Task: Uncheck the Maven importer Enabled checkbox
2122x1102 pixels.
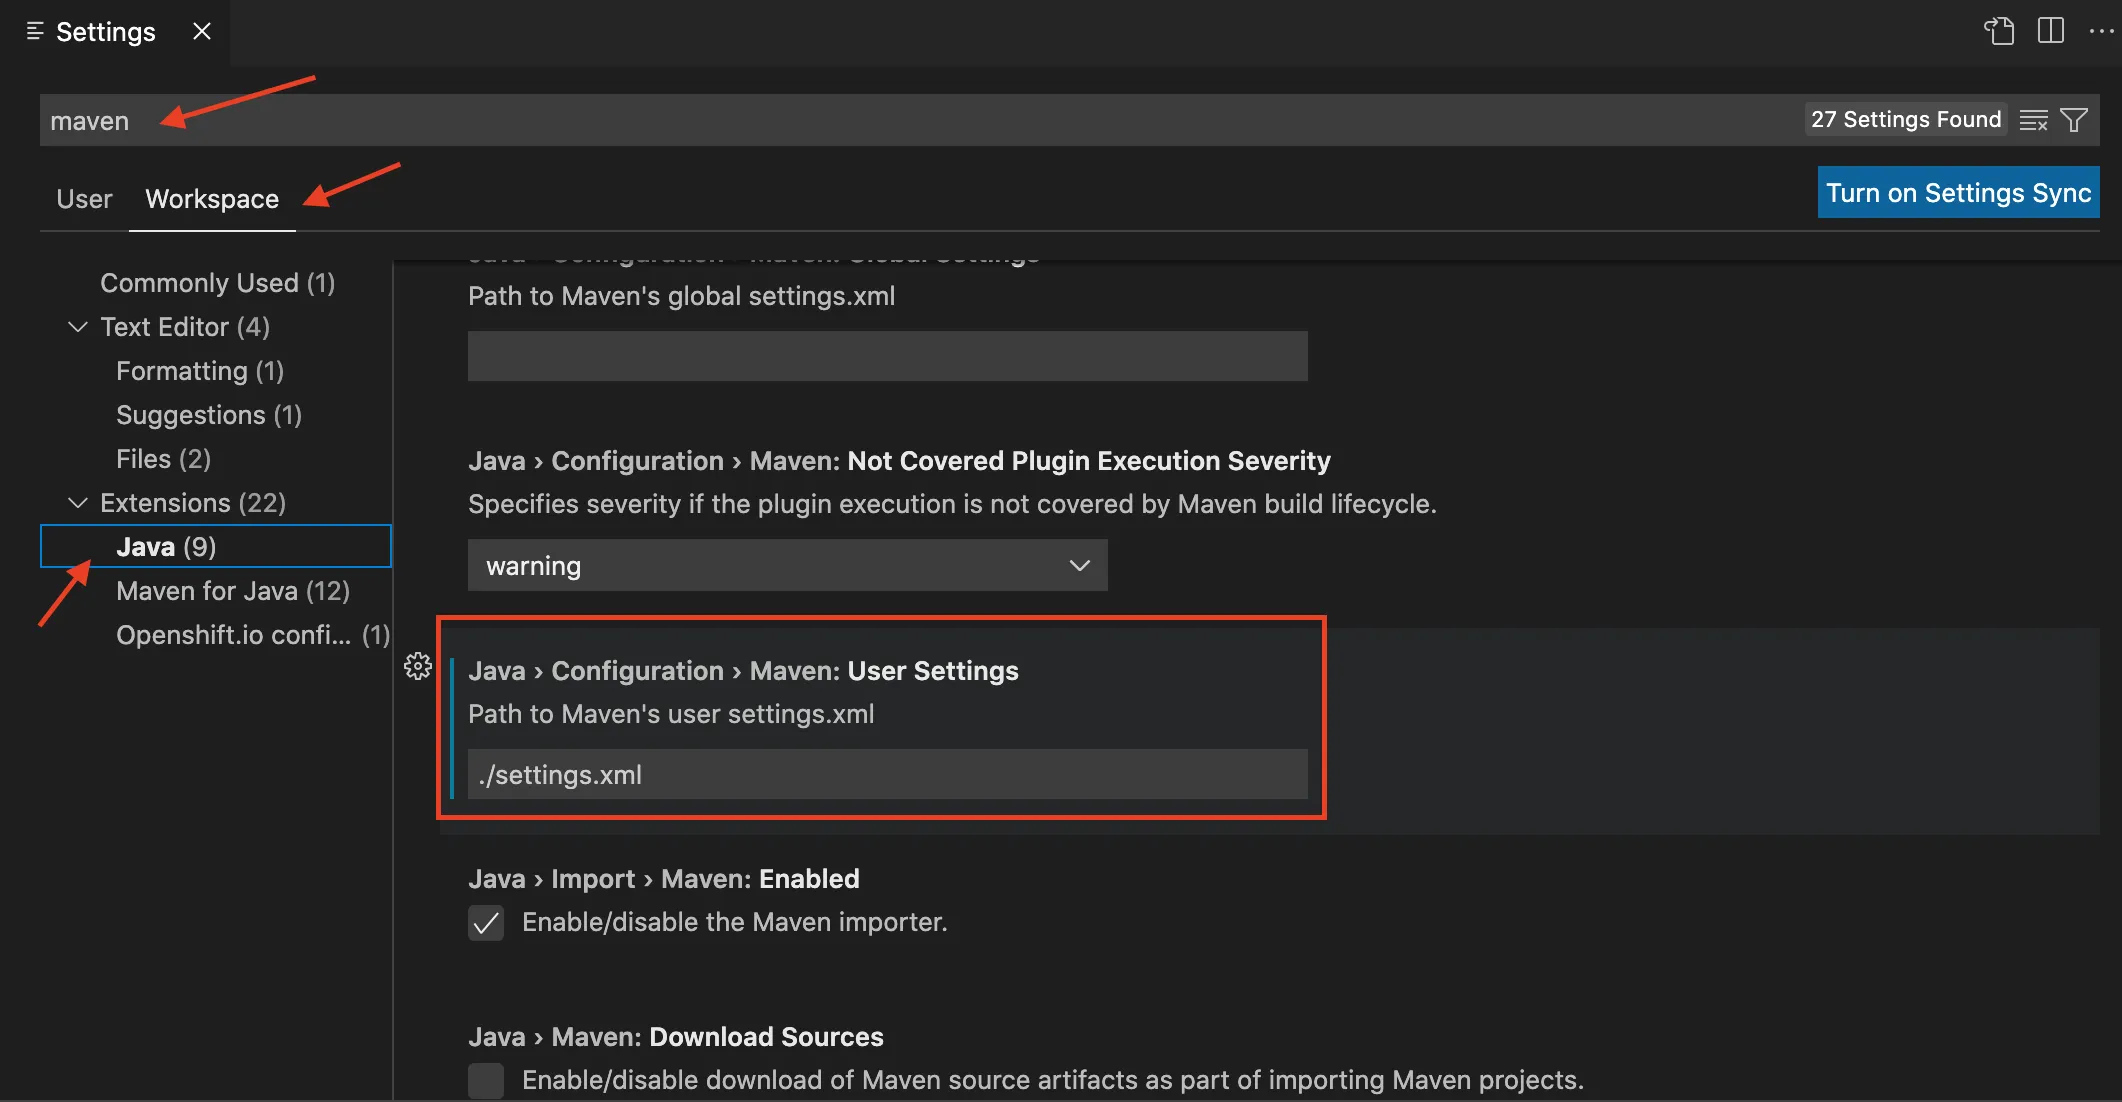Action: point(486,922)
